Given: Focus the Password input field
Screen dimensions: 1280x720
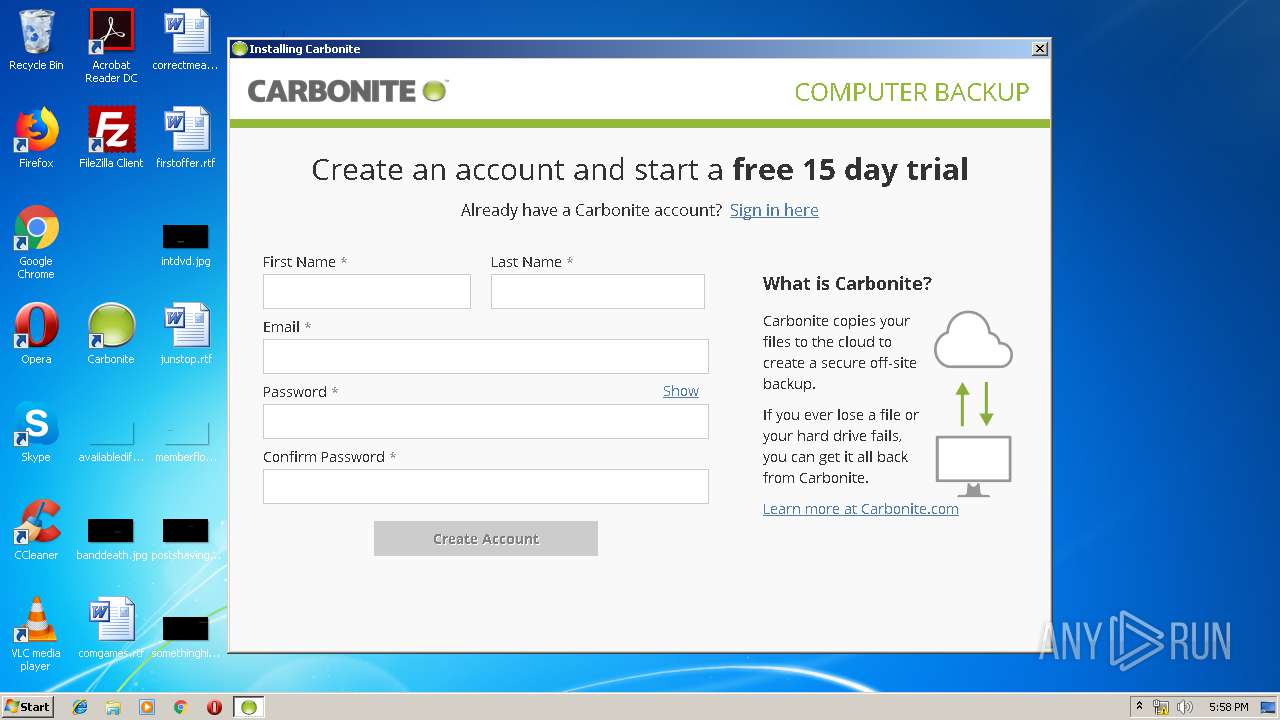Looking at the screenshot, I should (x=486, y=422).
